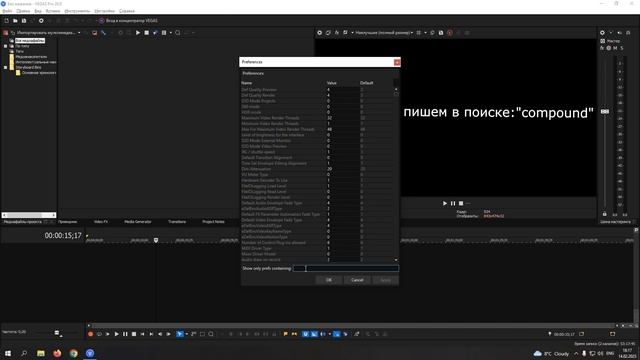The width and height of the screenshot is (640, 360).
Task: Stop media preview in Project Media toolbar
Action: 147,33
